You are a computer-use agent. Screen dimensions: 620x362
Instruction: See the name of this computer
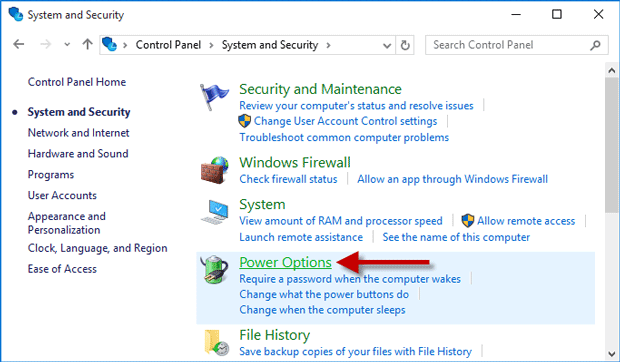[x=456, y=237]
